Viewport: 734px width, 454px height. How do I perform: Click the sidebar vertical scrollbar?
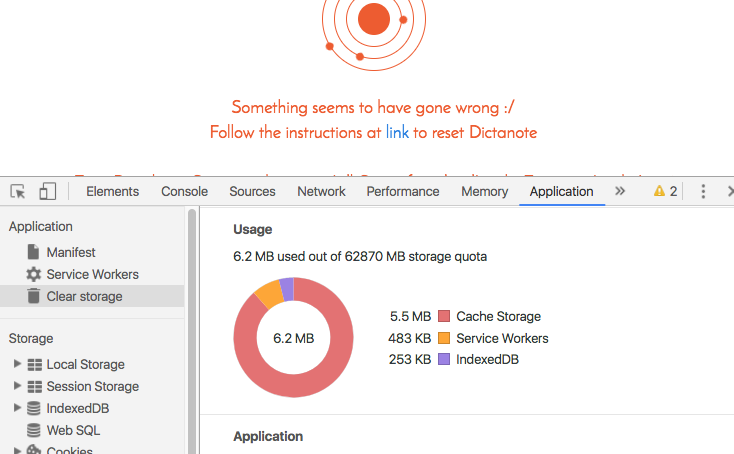point(192,331)
